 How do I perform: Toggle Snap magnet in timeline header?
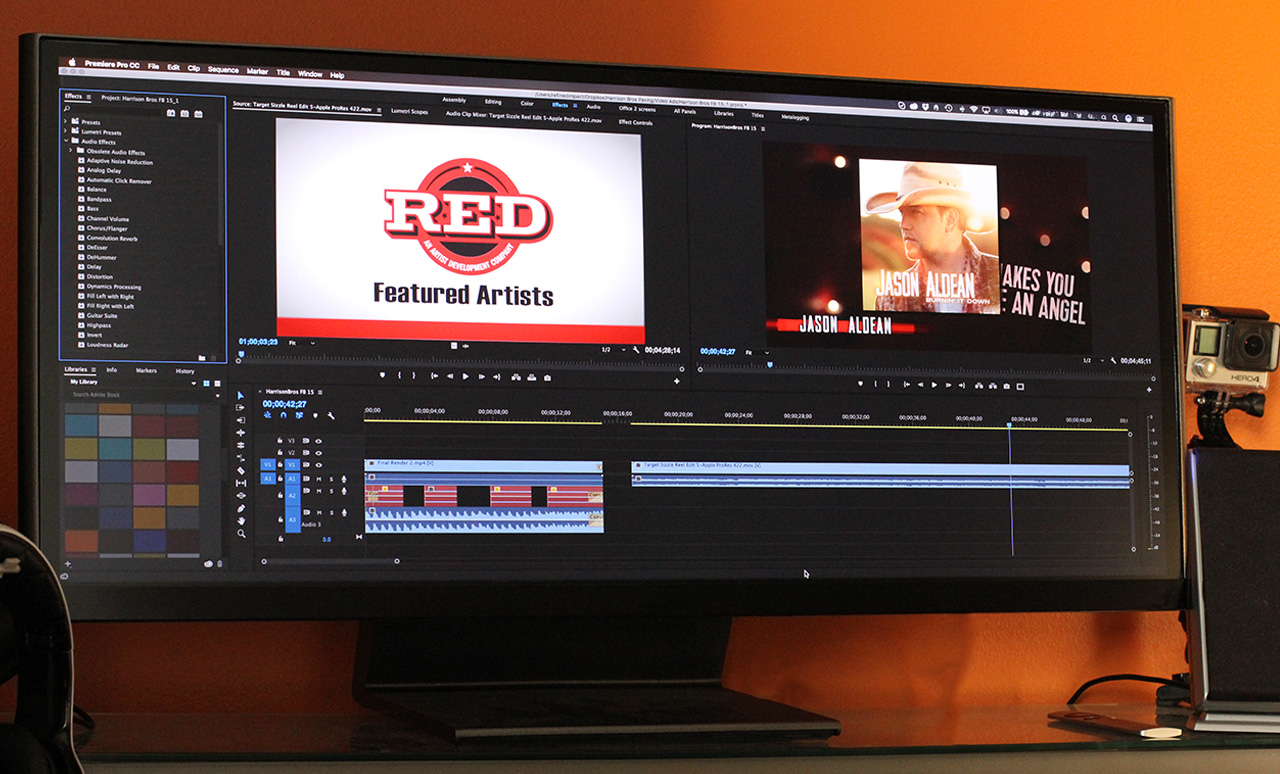(283, 415)
